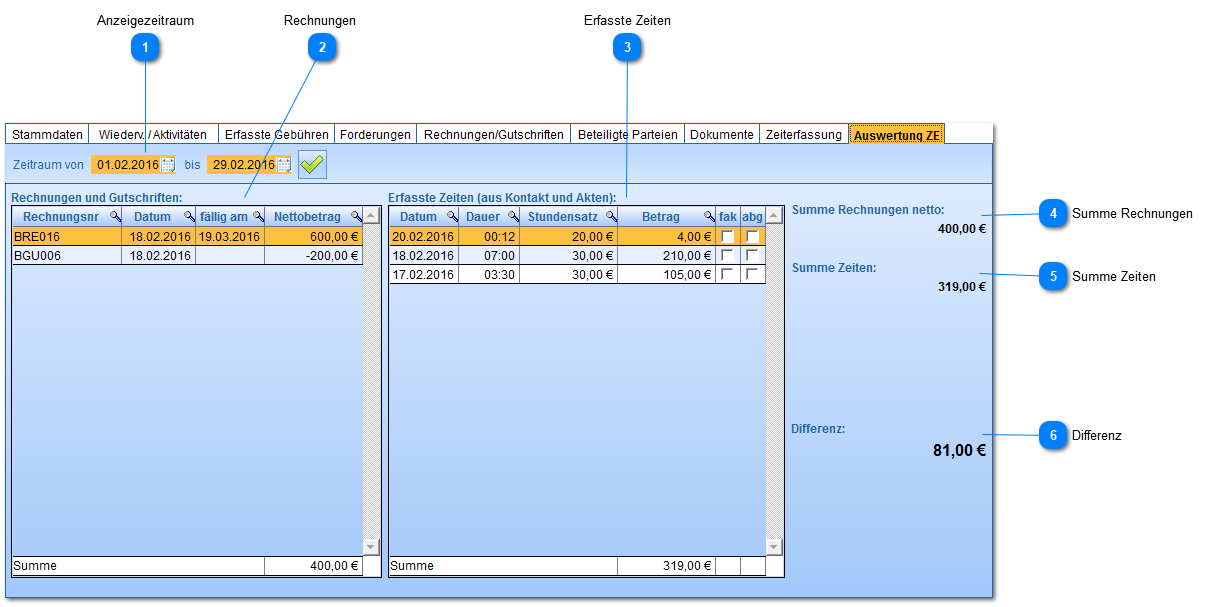
Task: Open the Zeiterfassung tab
Action: (x=804, y=134)
